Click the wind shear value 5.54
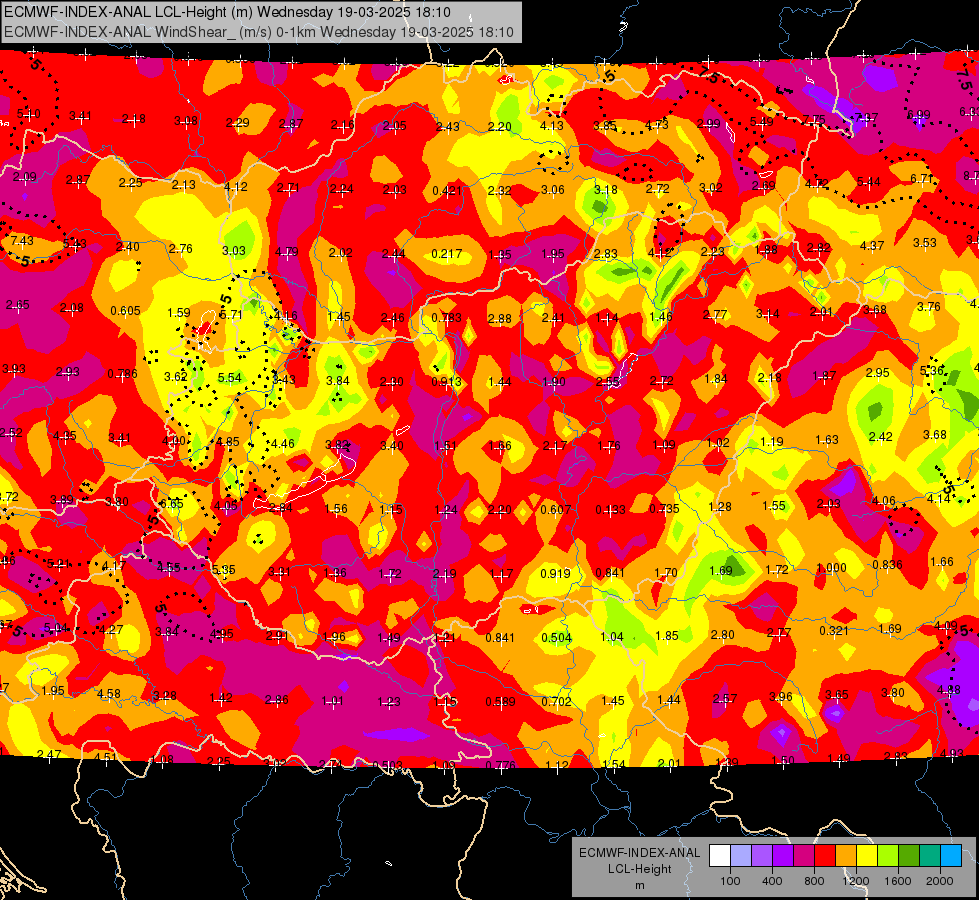This screenshot has width=979, height=900. pyautogui.click(x=230, y=377)
